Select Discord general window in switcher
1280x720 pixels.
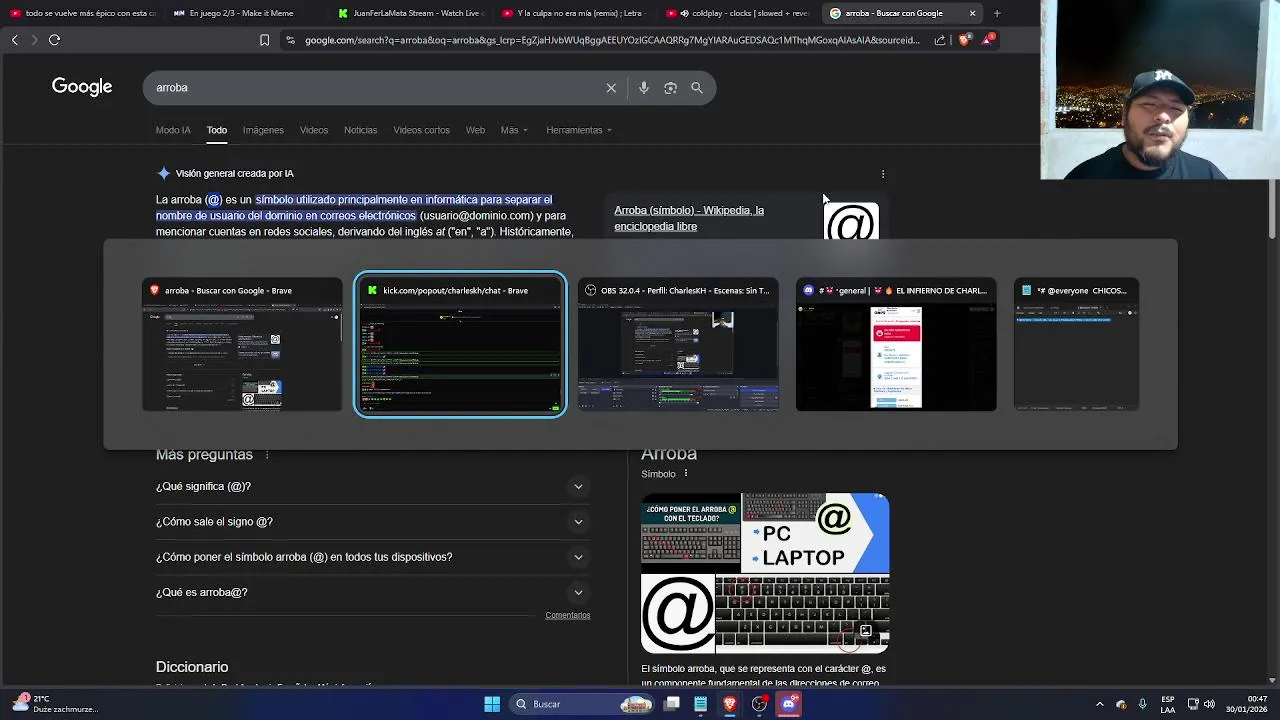896,345
